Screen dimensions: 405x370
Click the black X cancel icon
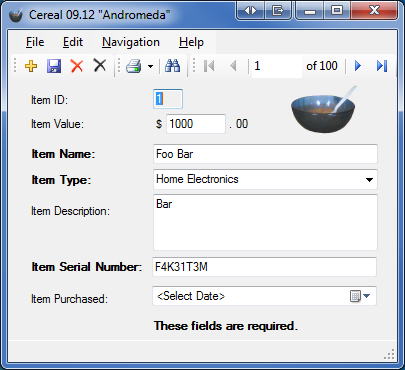[100, 65]
